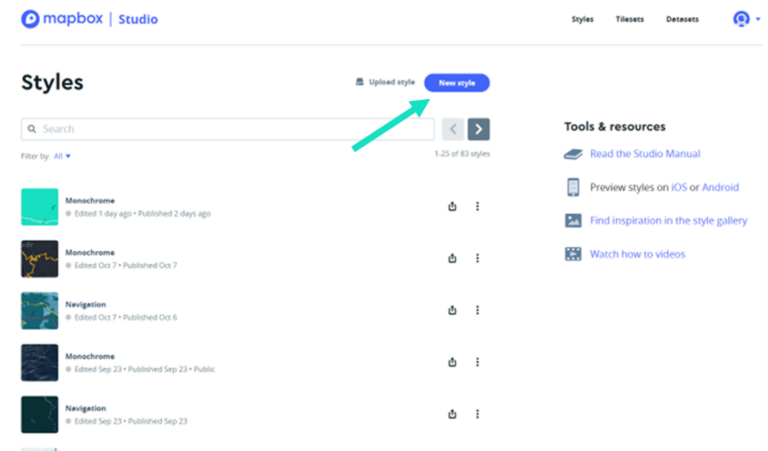Click share icon on the Oct 7 Monochrome style
The height and width of the screenshot is (451, 768).
(452, 258)
